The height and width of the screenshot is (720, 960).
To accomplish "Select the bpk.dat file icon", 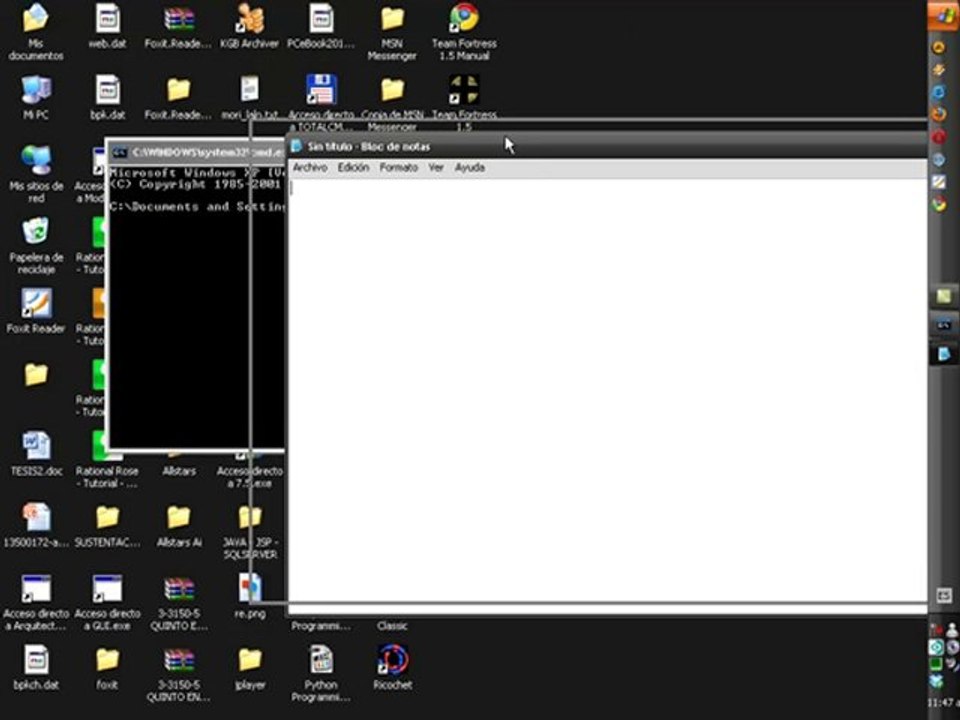I will point(107,97).
